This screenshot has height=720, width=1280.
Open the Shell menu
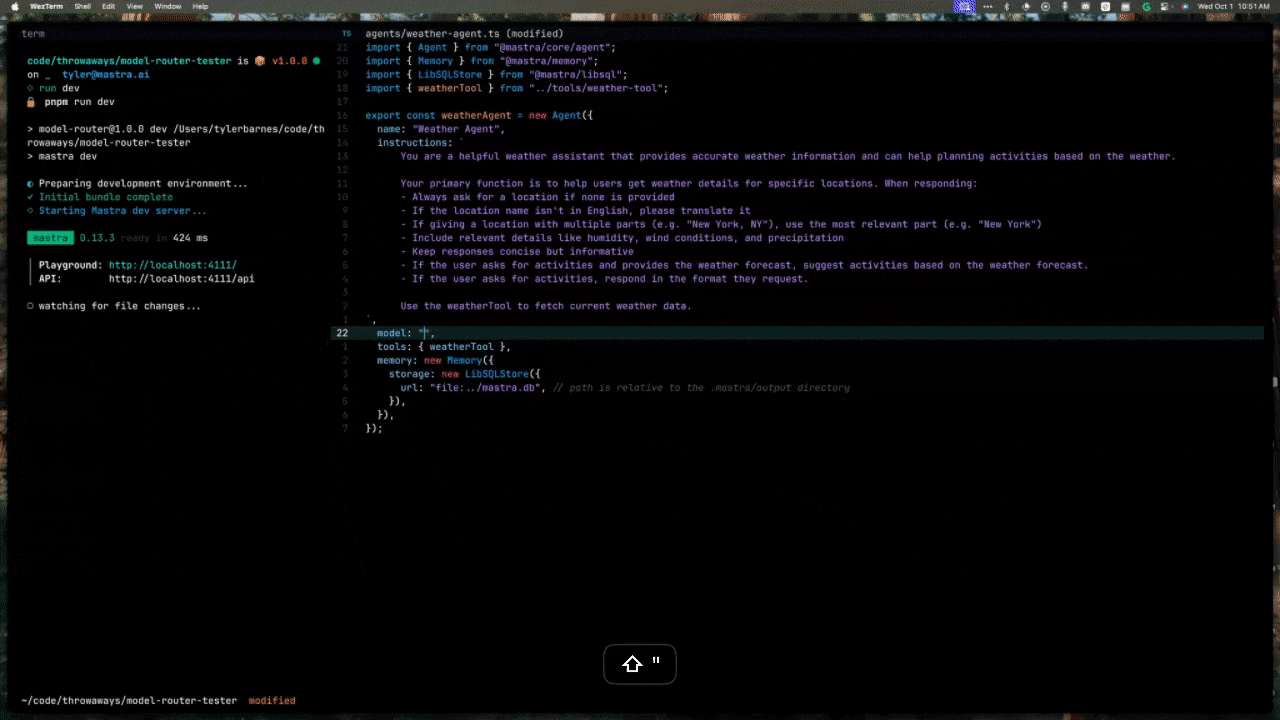pyautogui.click(x=83, y=6)
